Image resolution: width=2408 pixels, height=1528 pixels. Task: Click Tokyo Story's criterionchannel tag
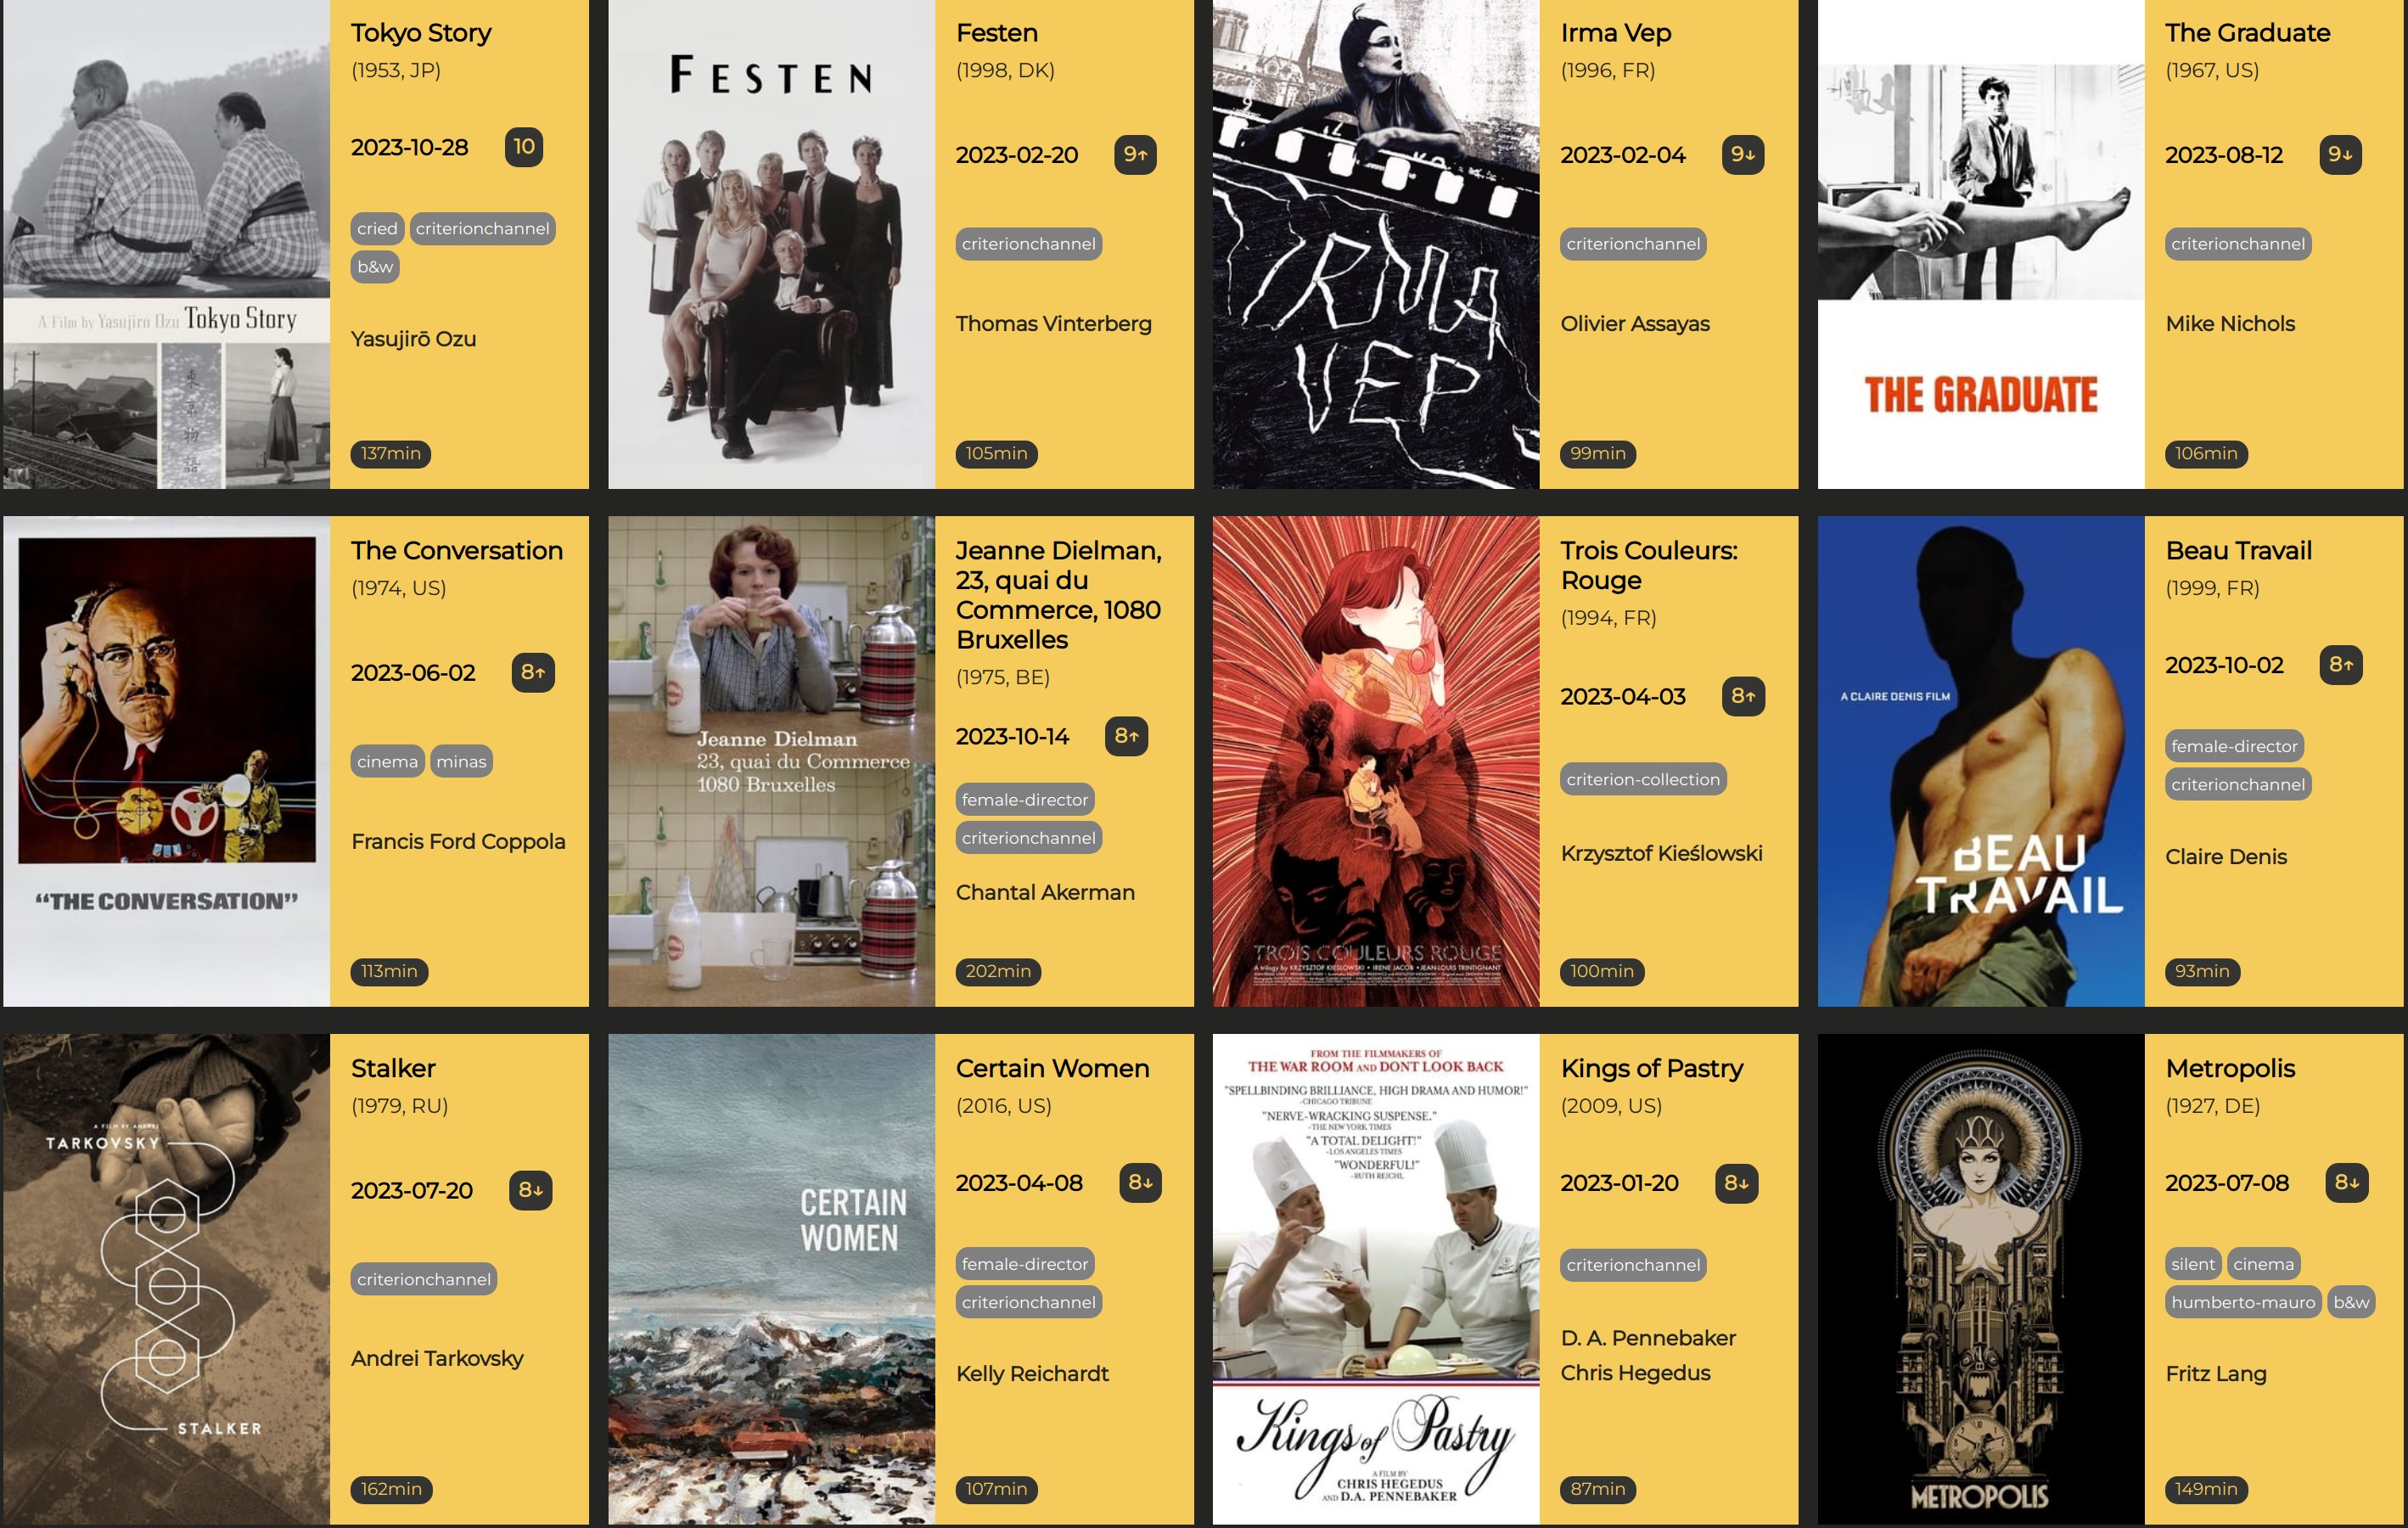pos(482,229)
